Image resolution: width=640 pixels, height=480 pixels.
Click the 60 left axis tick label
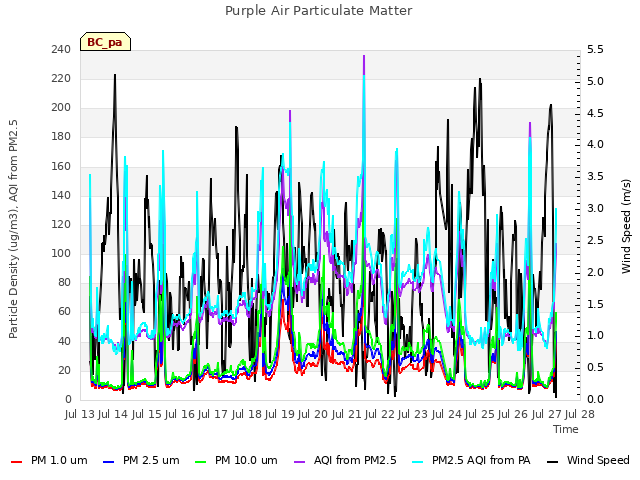pos(64,312)
